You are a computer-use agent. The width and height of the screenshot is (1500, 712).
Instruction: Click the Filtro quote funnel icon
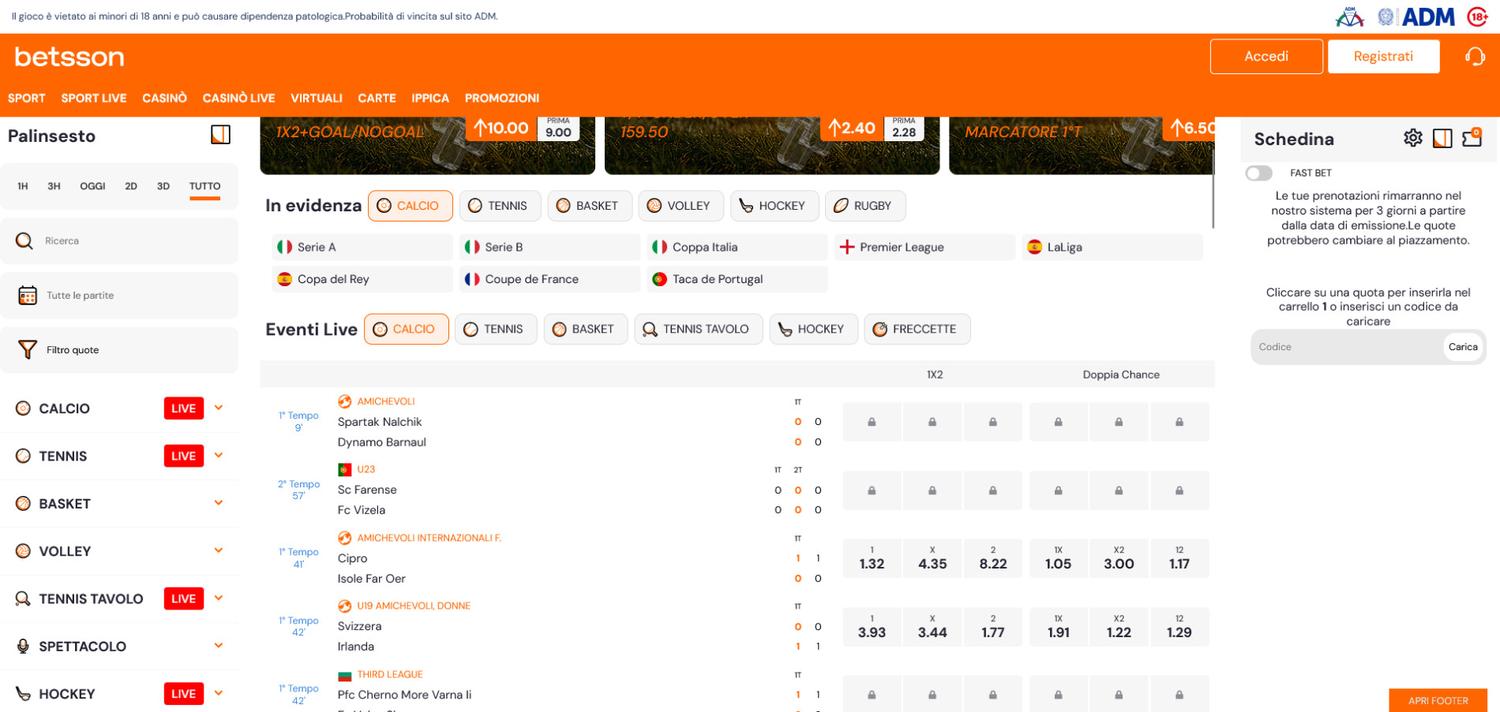[x=27, y=349]
